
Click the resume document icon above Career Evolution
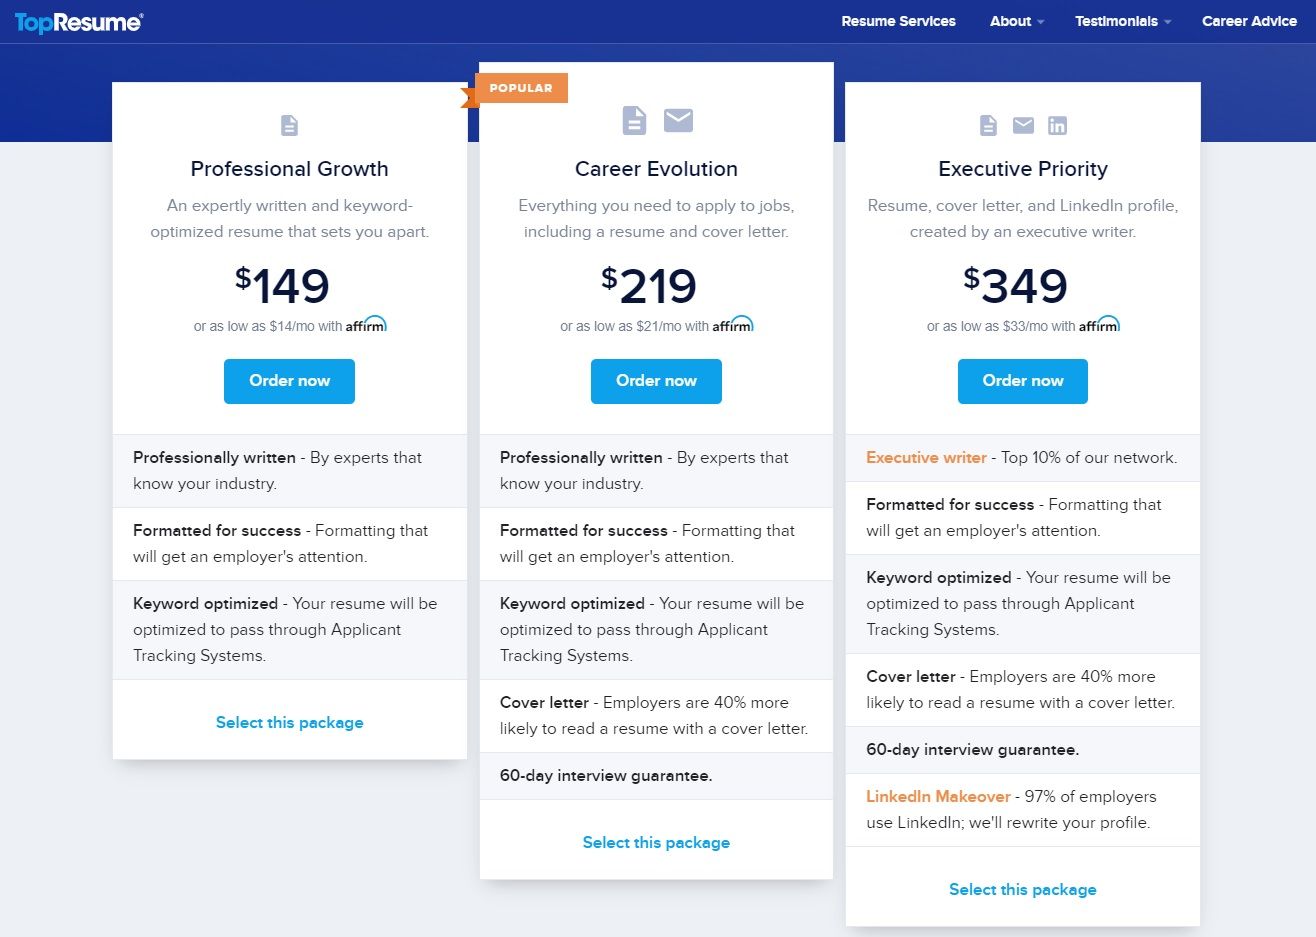tap(635, 120)
